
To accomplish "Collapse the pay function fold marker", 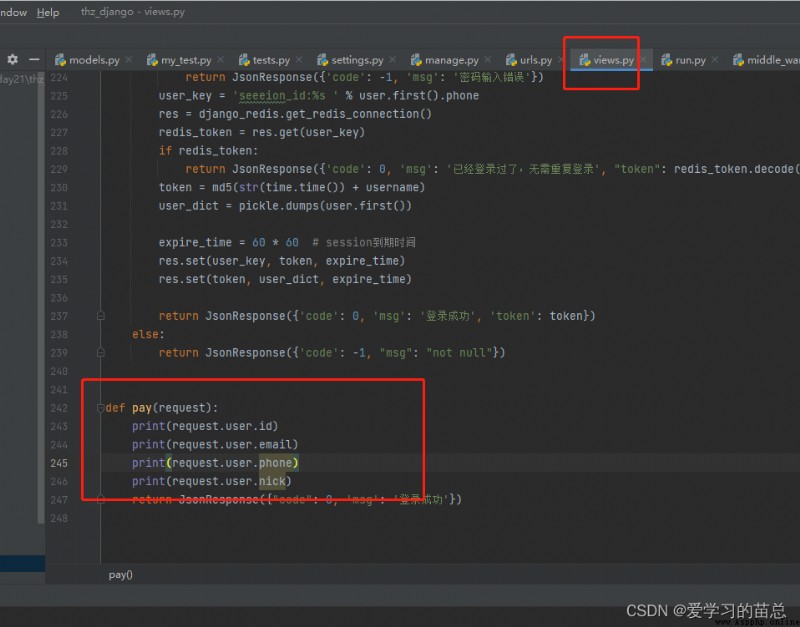I will (x=101, y=408).
